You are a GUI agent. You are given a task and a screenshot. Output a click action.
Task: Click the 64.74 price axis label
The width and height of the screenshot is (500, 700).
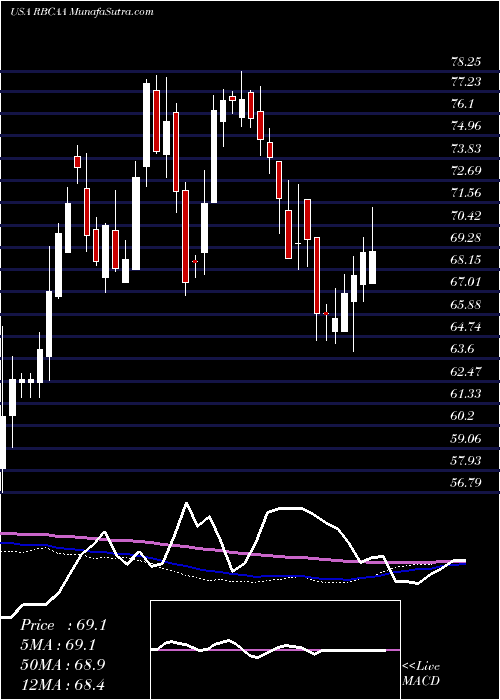467,327
